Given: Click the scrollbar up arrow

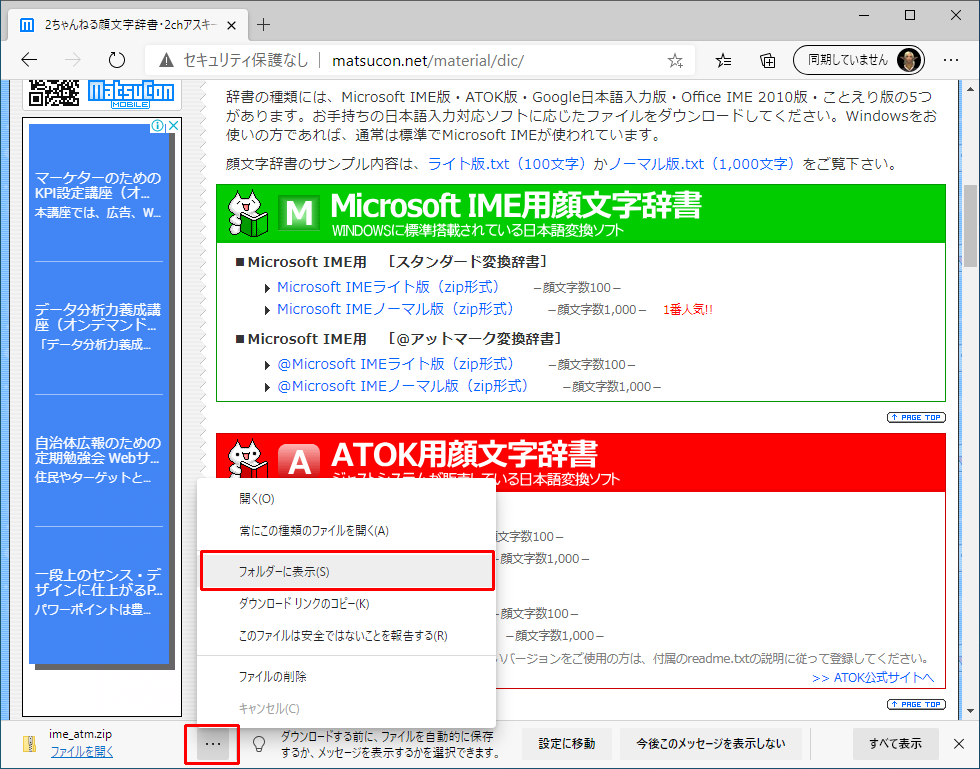Looking at the screenshot, I should (970, 89).
